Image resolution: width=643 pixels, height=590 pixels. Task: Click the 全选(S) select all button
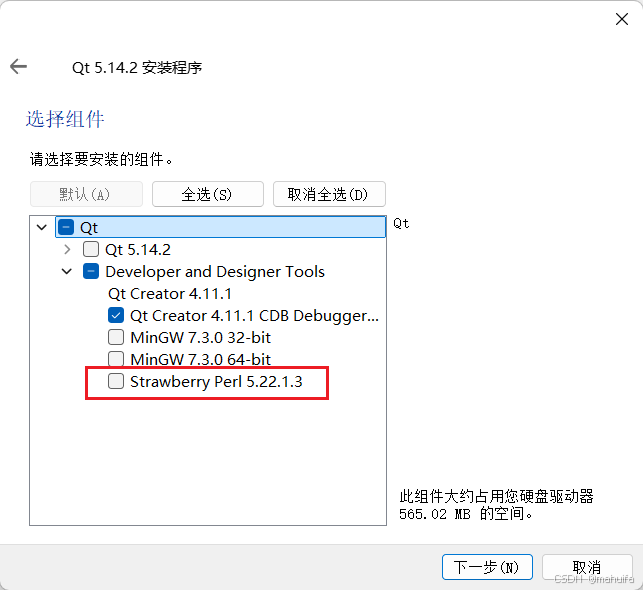tap(207, 194)
